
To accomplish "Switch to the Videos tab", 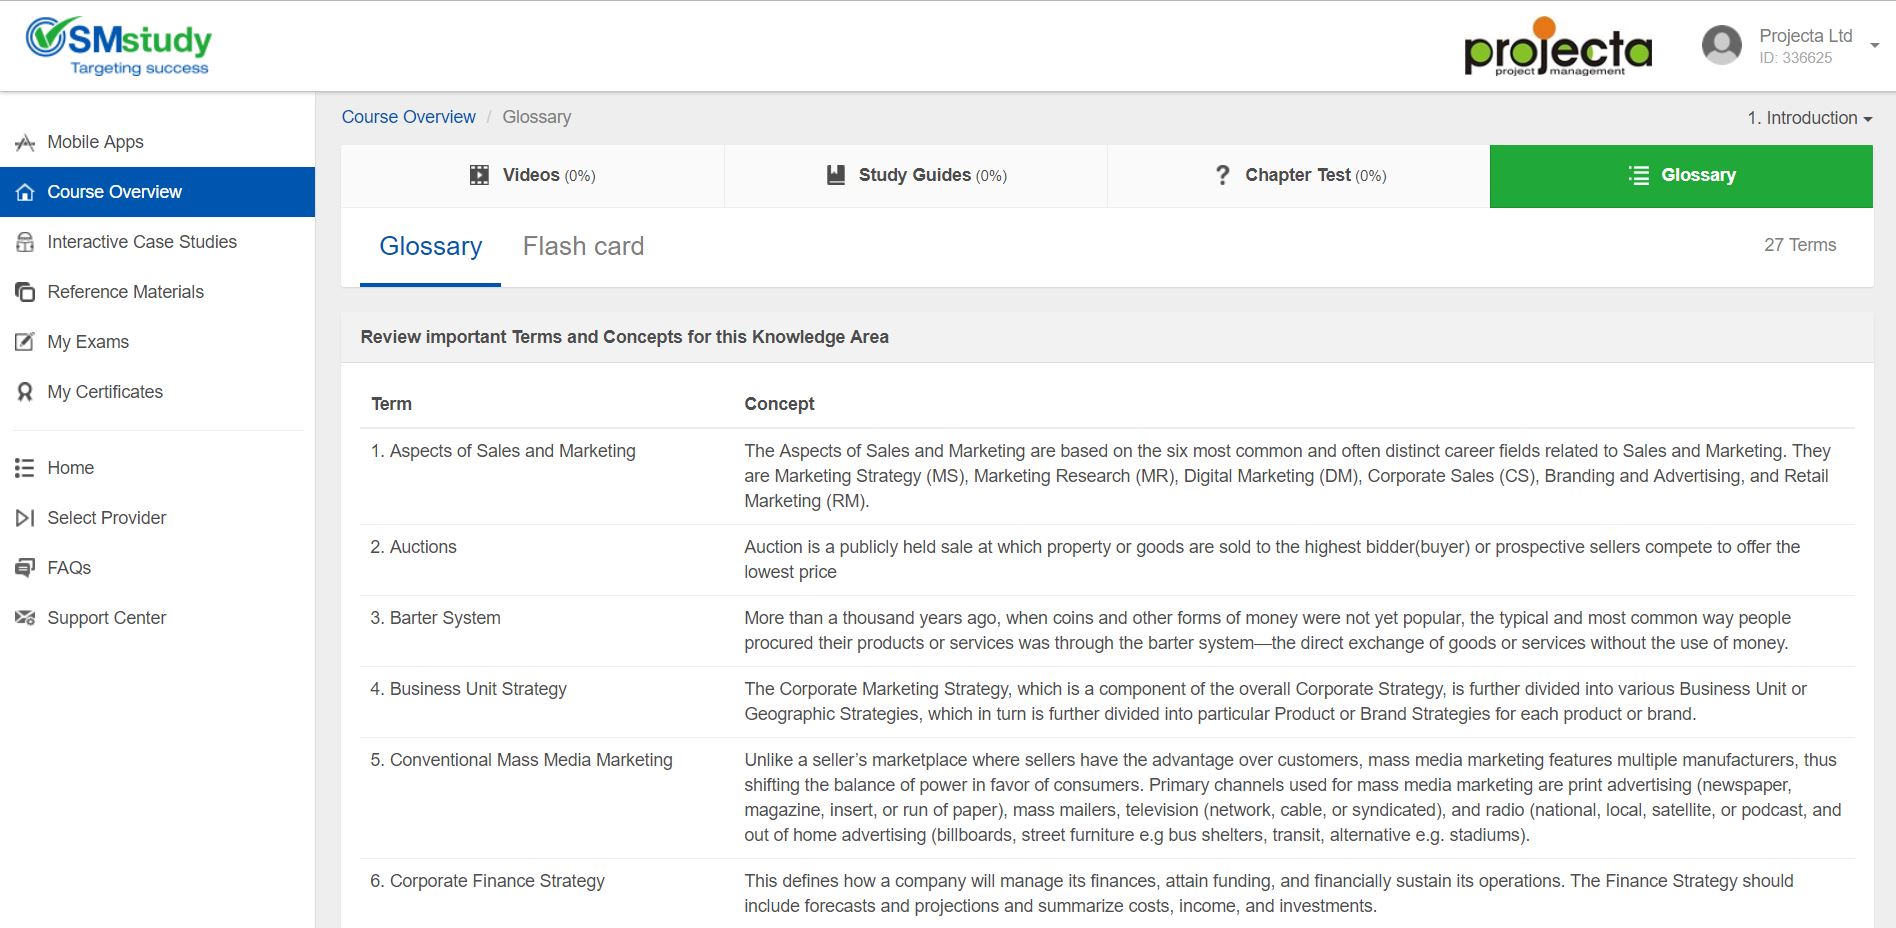I will click(x=532, y=176).
